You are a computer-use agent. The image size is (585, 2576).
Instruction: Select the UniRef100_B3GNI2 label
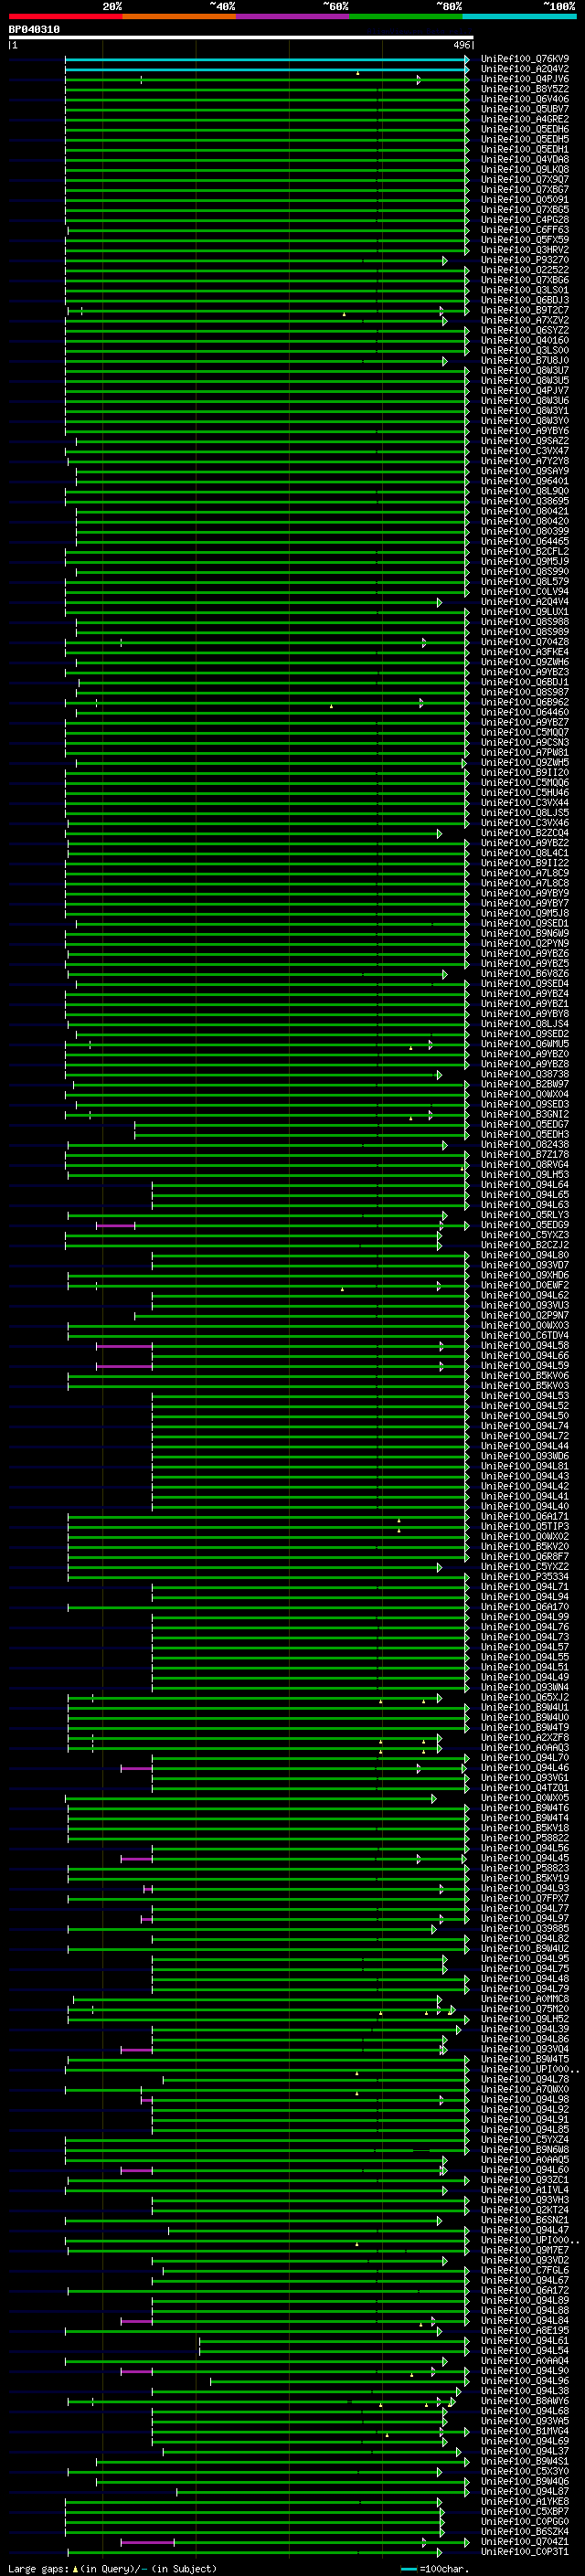pos(525,1114)
